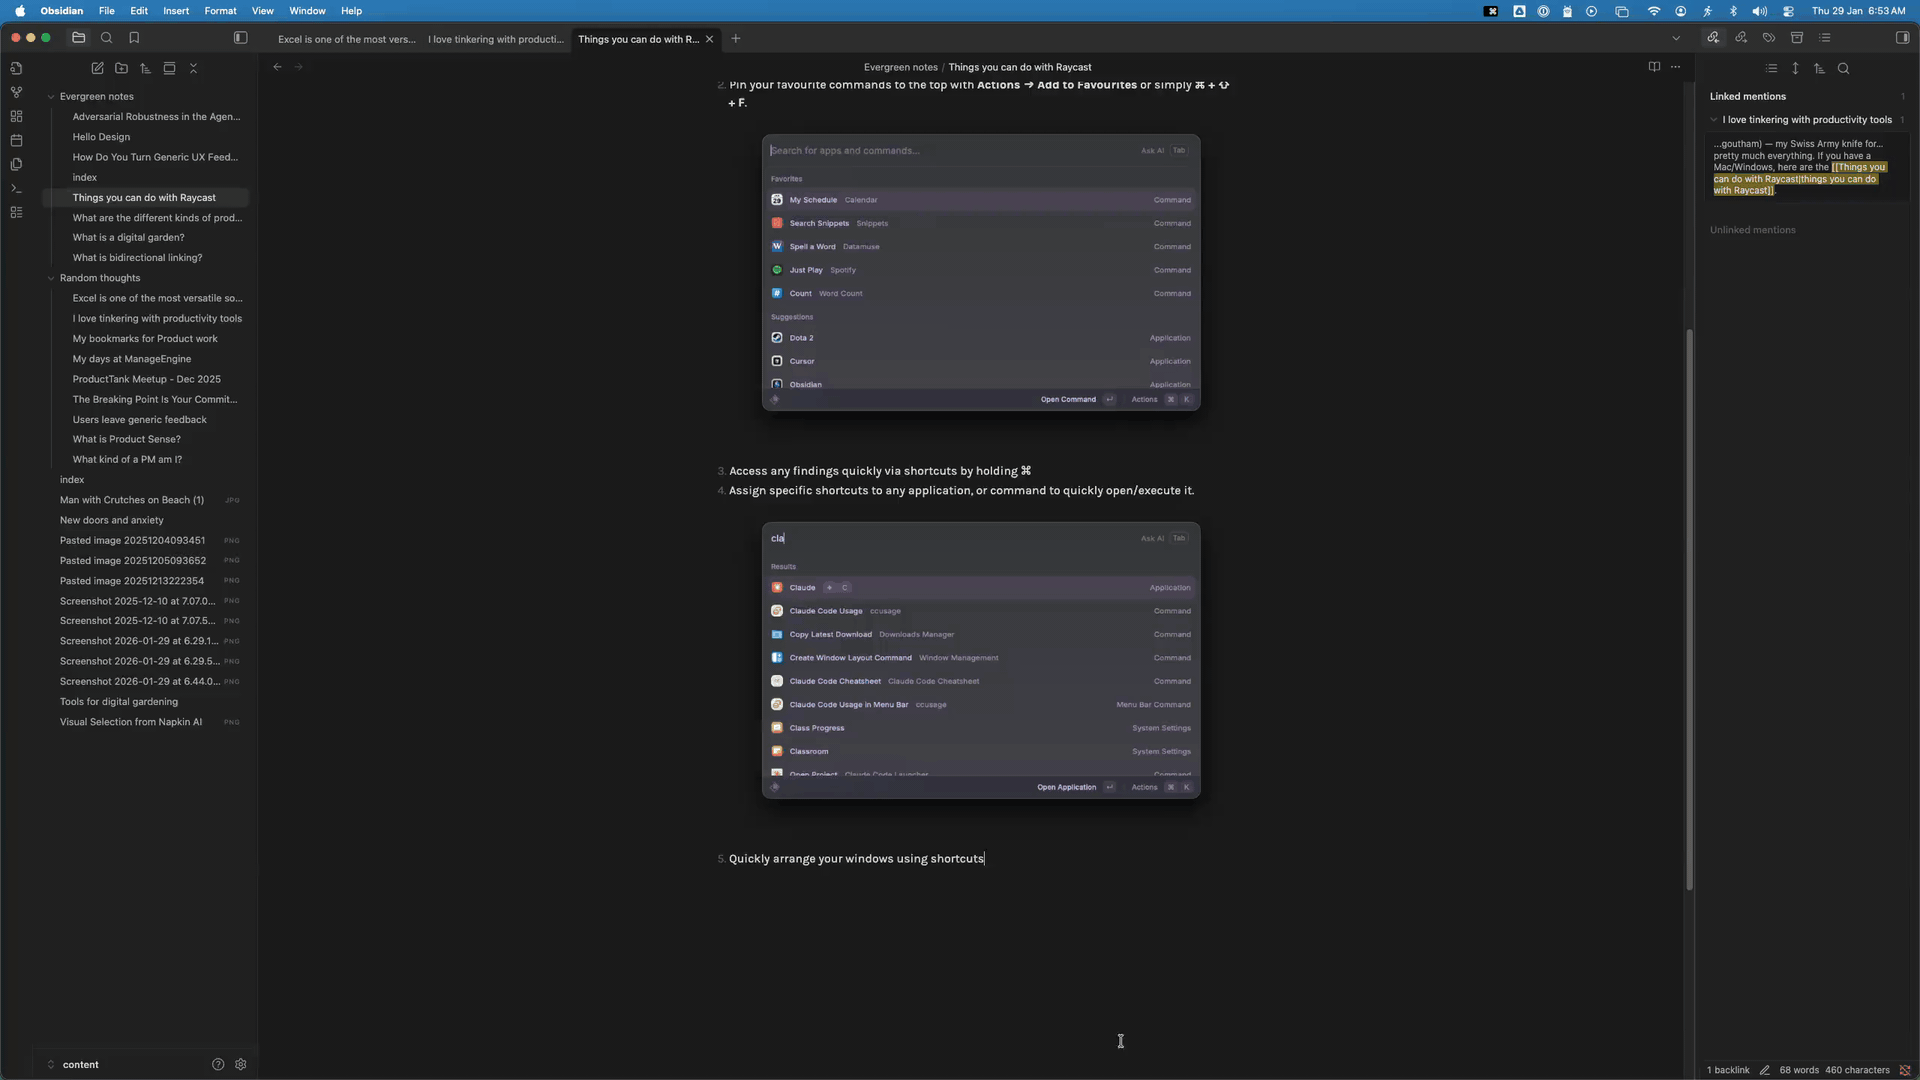1920x1080 pixels.
Task: Open the Tags pane in the right sidebar
Action: point(1769,38)
